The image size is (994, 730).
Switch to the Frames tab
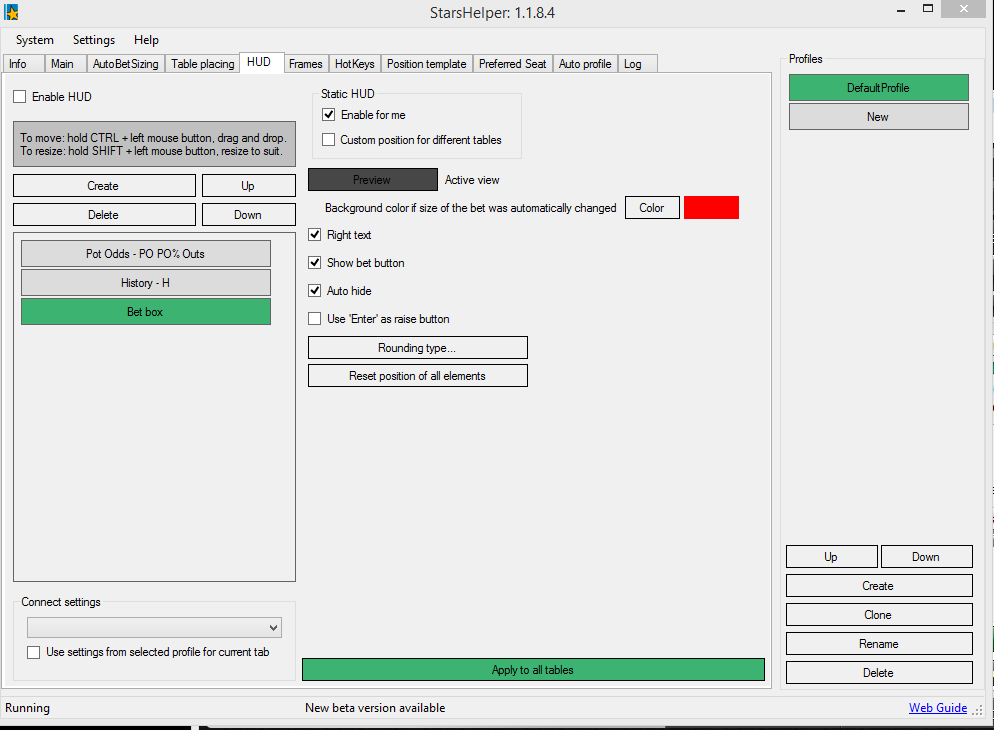306,64
